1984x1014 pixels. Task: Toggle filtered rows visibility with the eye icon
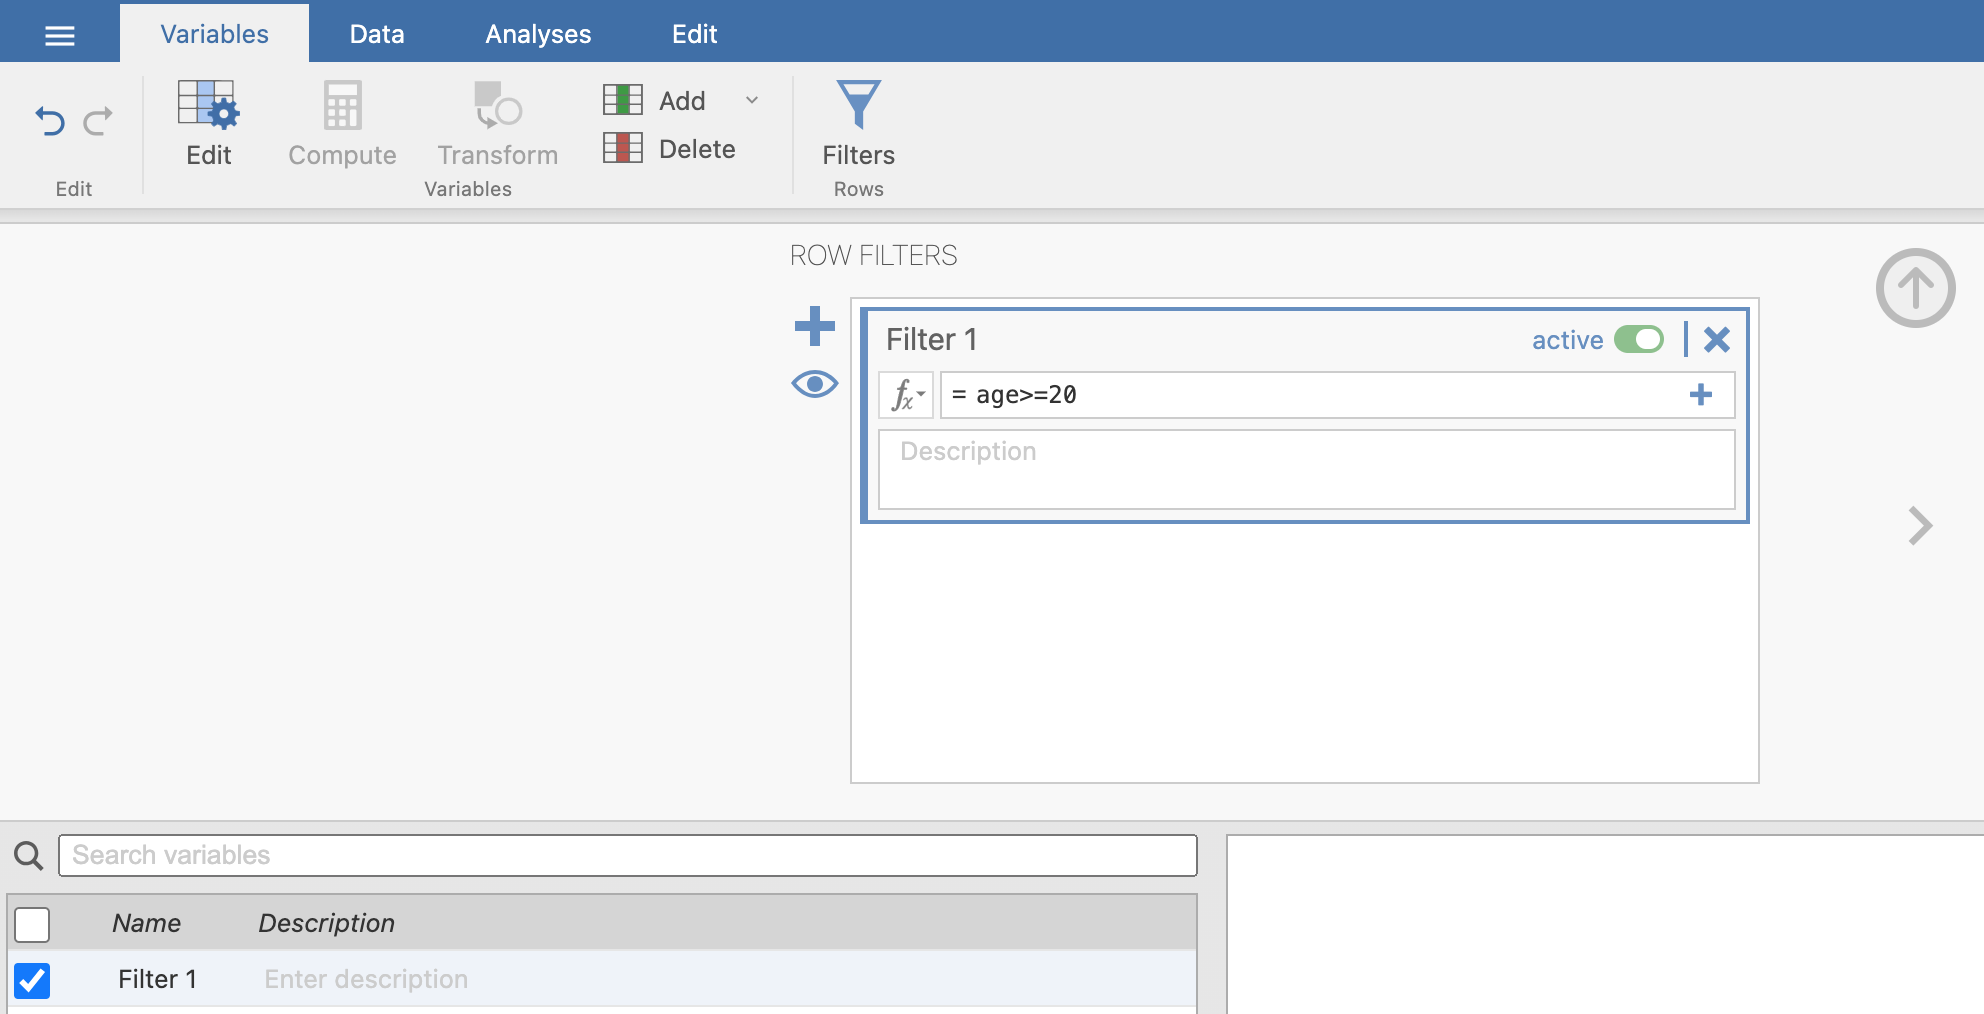[814, 384]
